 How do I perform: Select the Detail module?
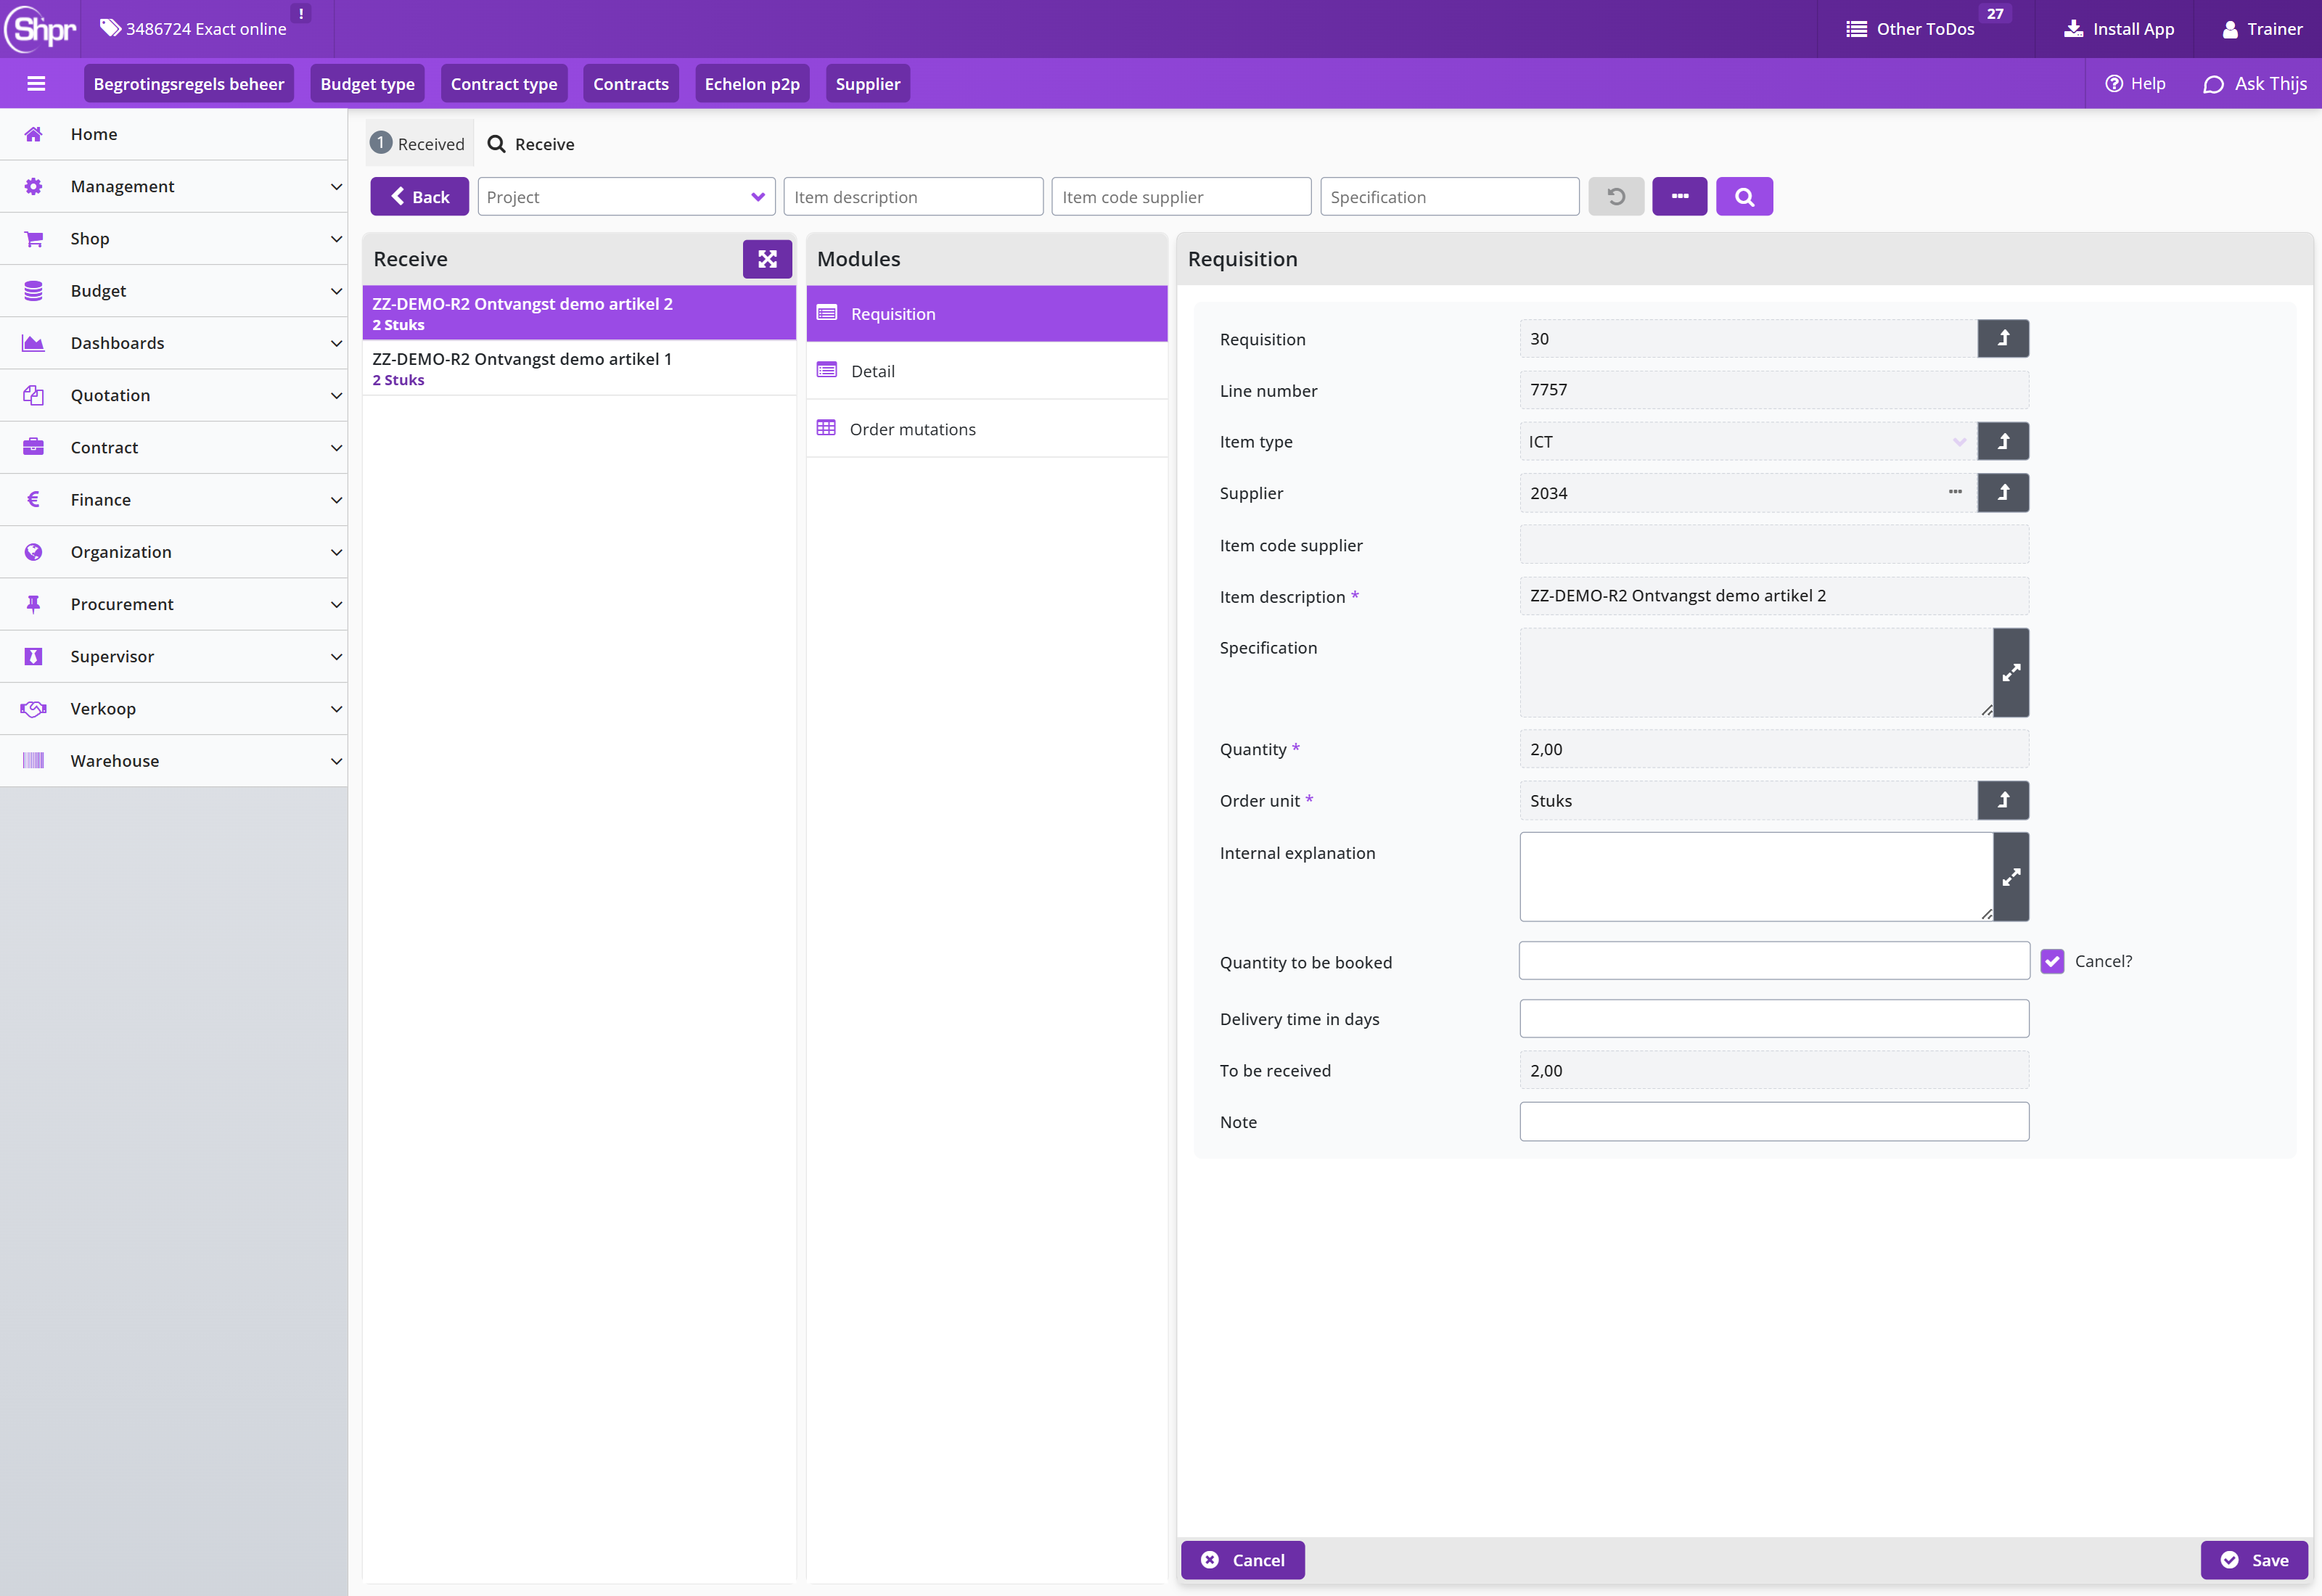pos(987,371)
